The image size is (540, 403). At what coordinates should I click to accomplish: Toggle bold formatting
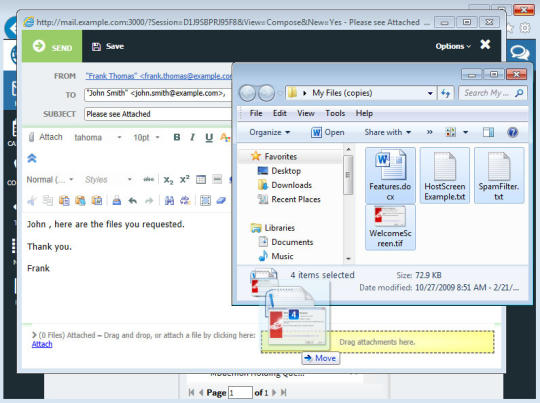point(177,137)
